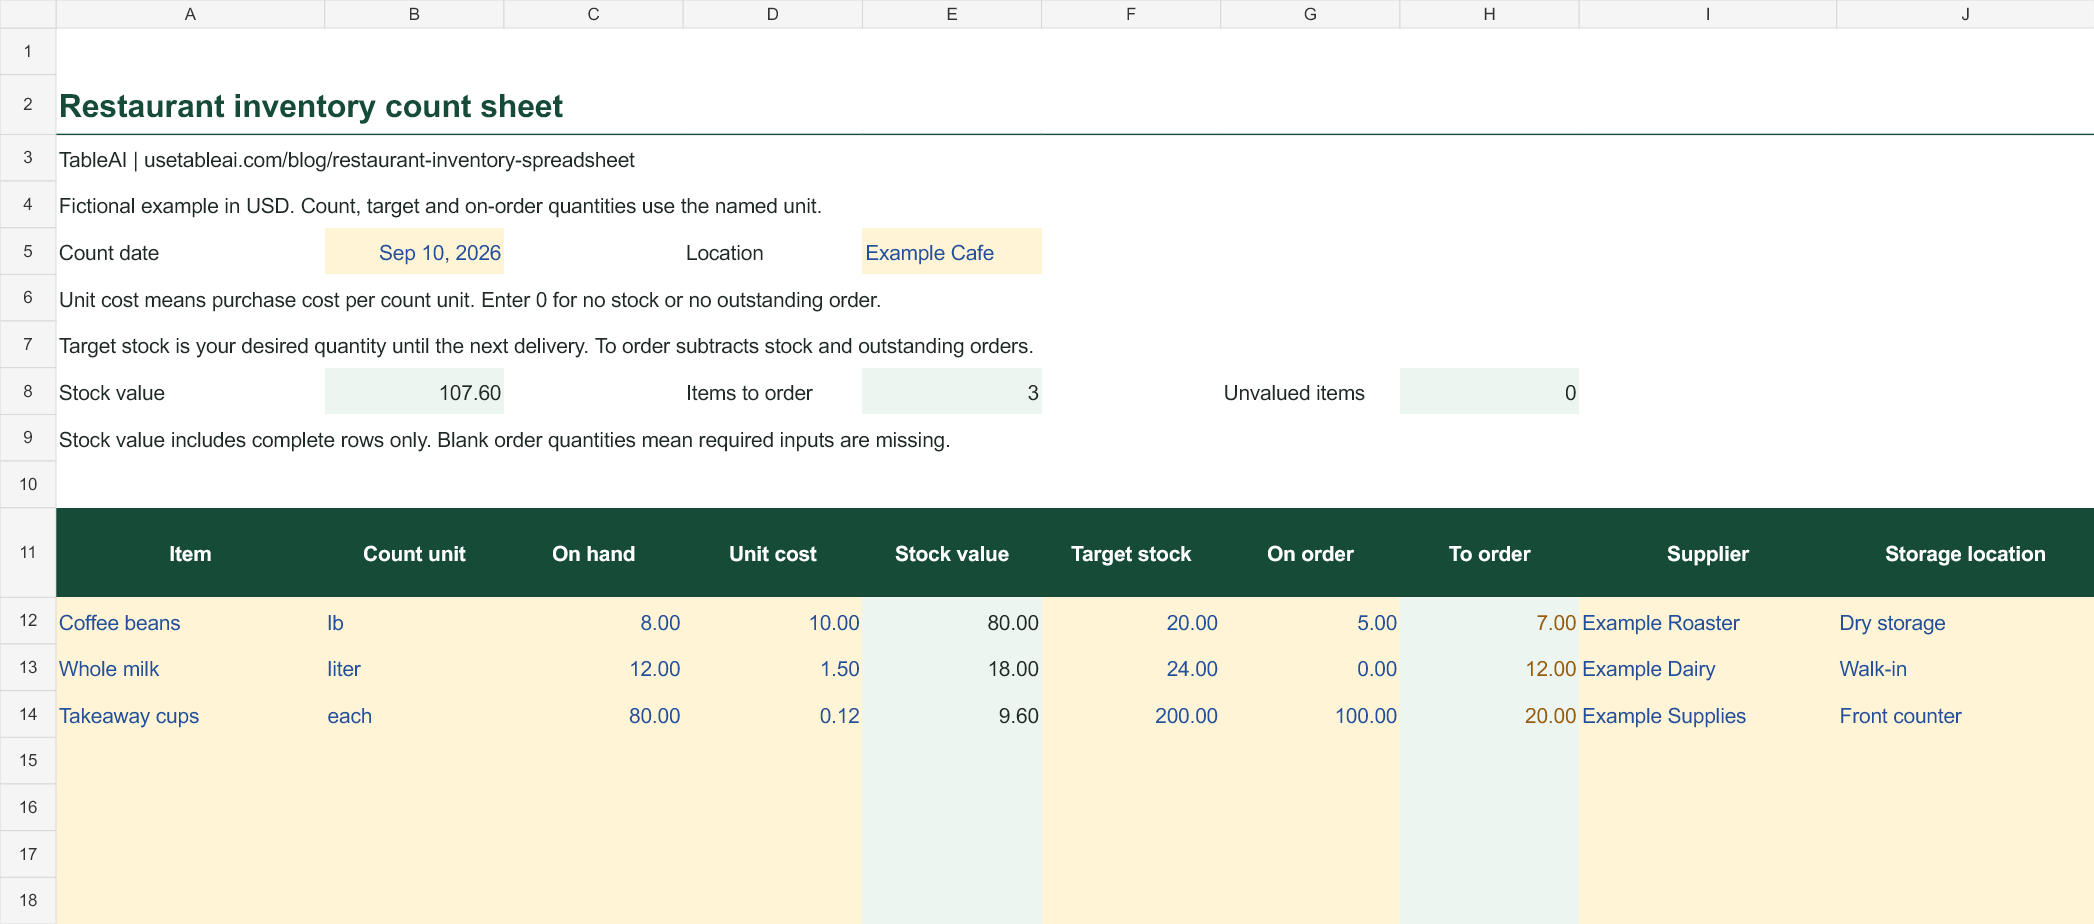Click the Supplier column heading
The image size is (2094, 924).
[x=1707, y=554]
